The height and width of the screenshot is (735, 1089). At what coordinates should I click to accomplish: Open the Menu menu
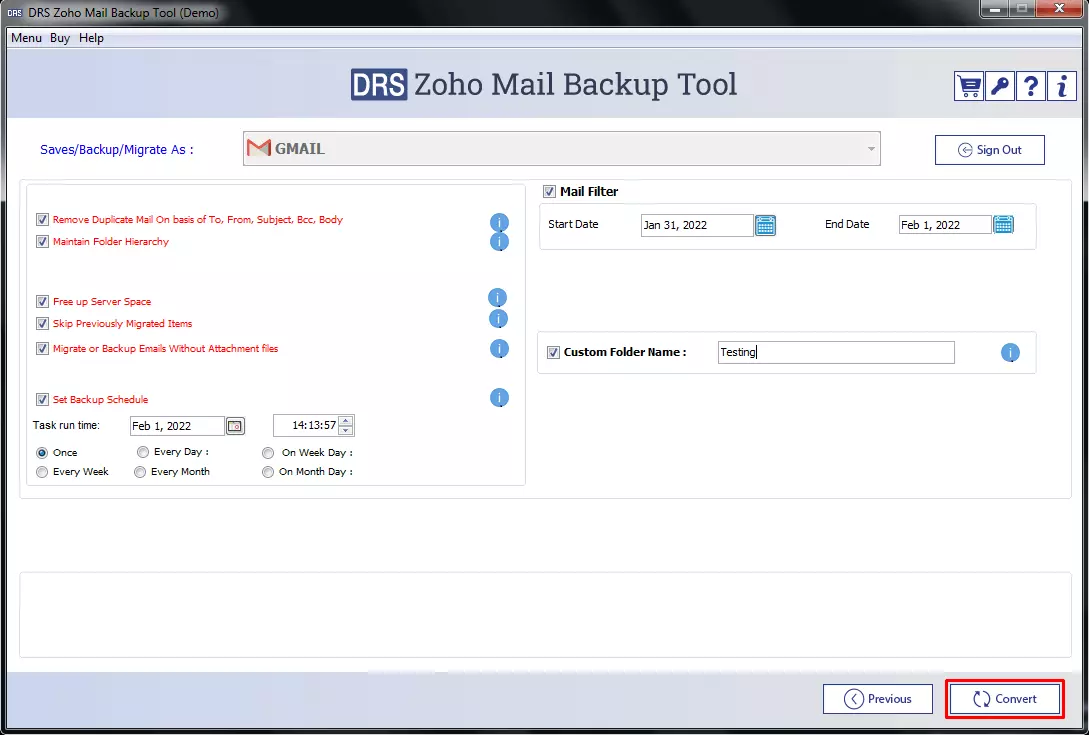26,38
